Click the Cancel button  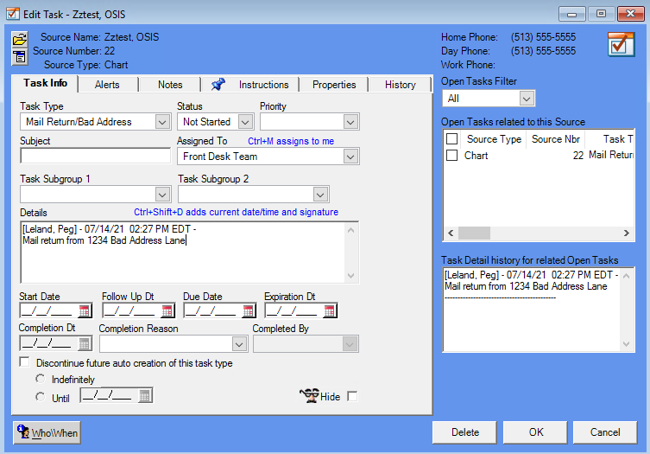click(x=605, y=432)
